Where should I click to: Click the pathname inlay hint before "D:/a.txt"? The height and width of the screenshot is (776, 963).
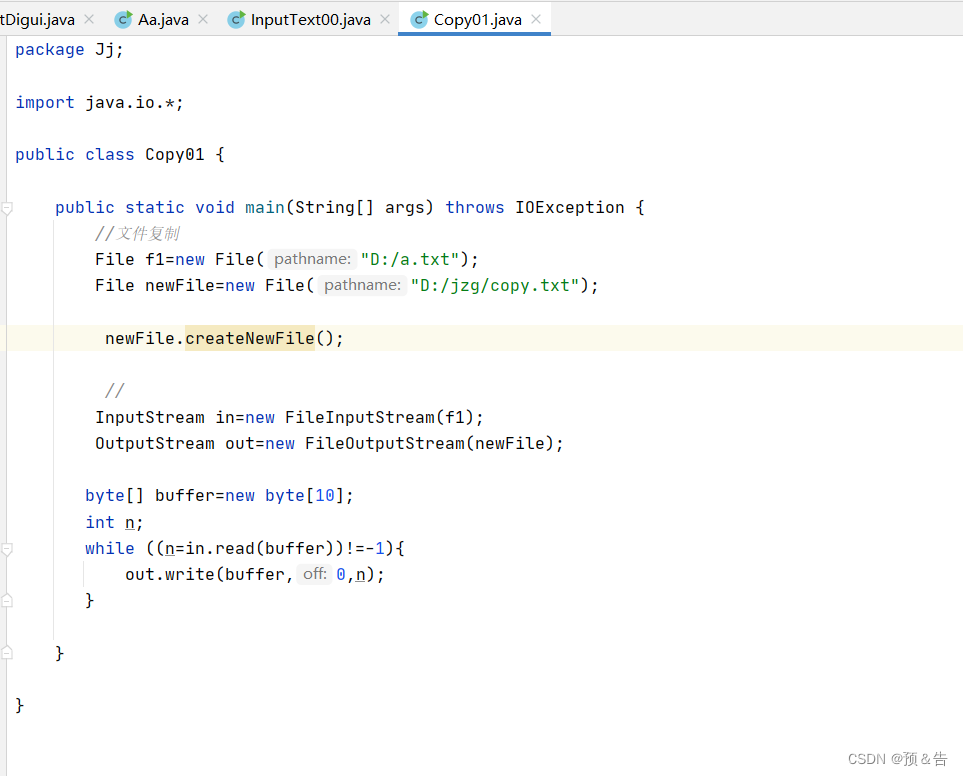311,258
